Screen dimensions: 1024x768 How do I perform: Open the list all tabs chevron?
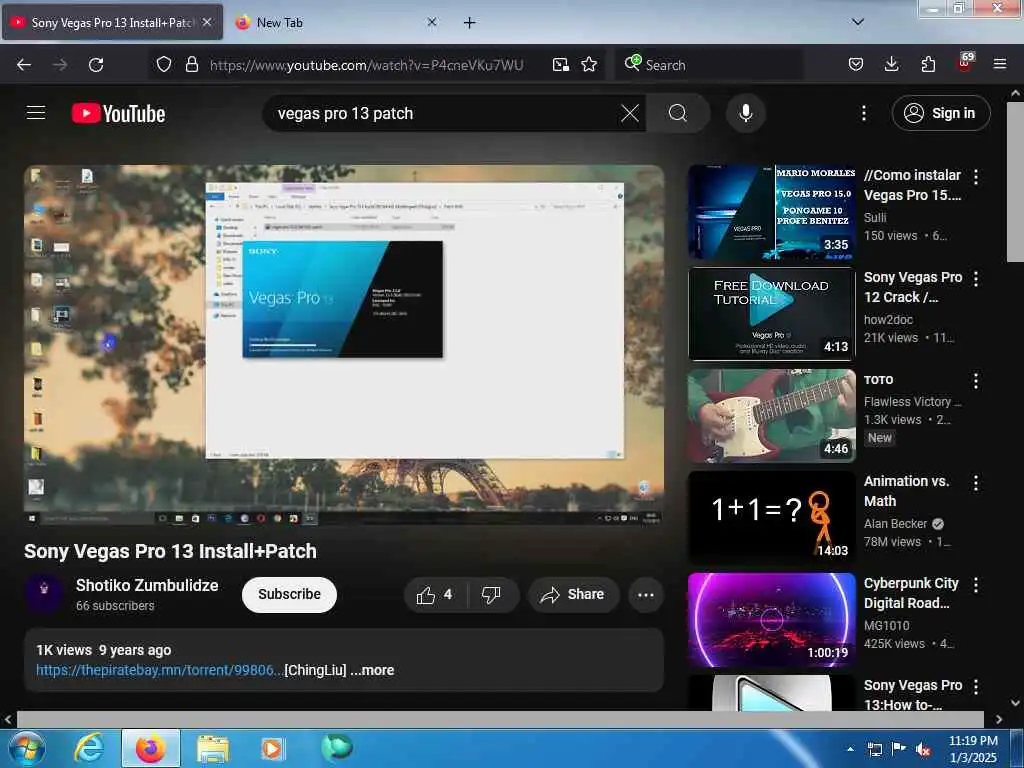point(858,22)
